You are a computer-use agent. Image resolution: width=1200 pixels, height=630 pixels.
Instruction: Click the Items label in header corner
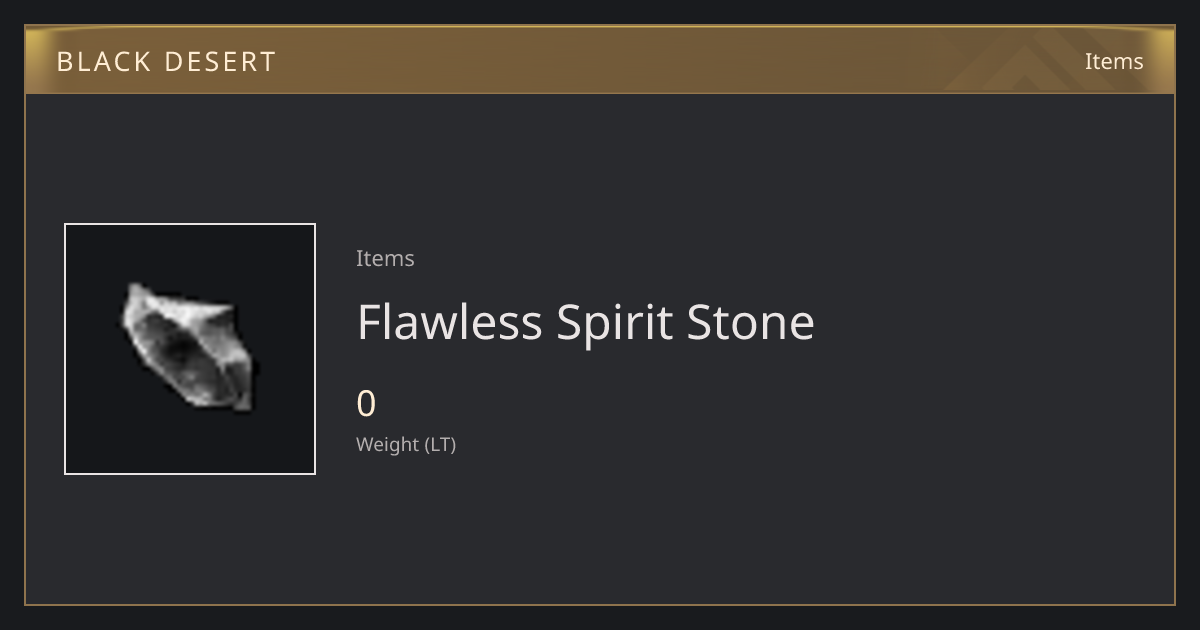coord(1114,61)
